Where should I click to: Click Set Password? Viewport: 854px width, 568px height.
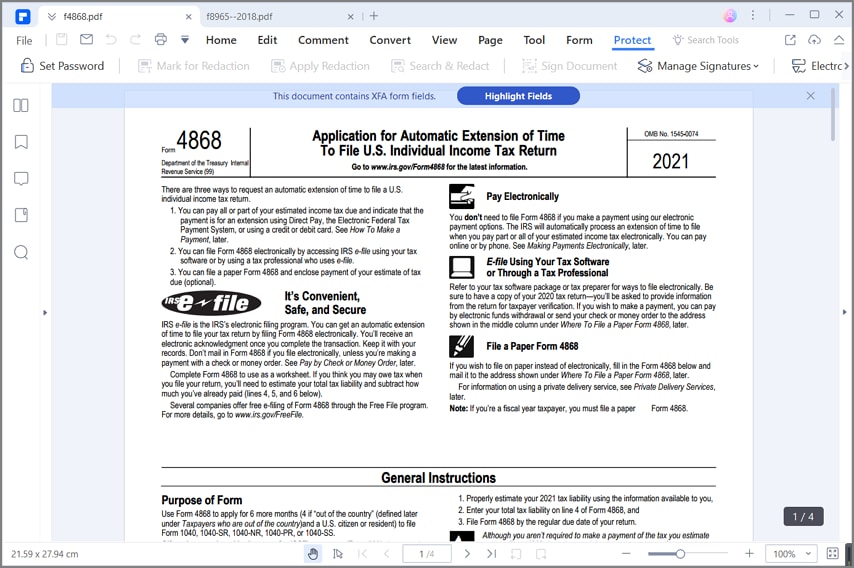[62, 66]
